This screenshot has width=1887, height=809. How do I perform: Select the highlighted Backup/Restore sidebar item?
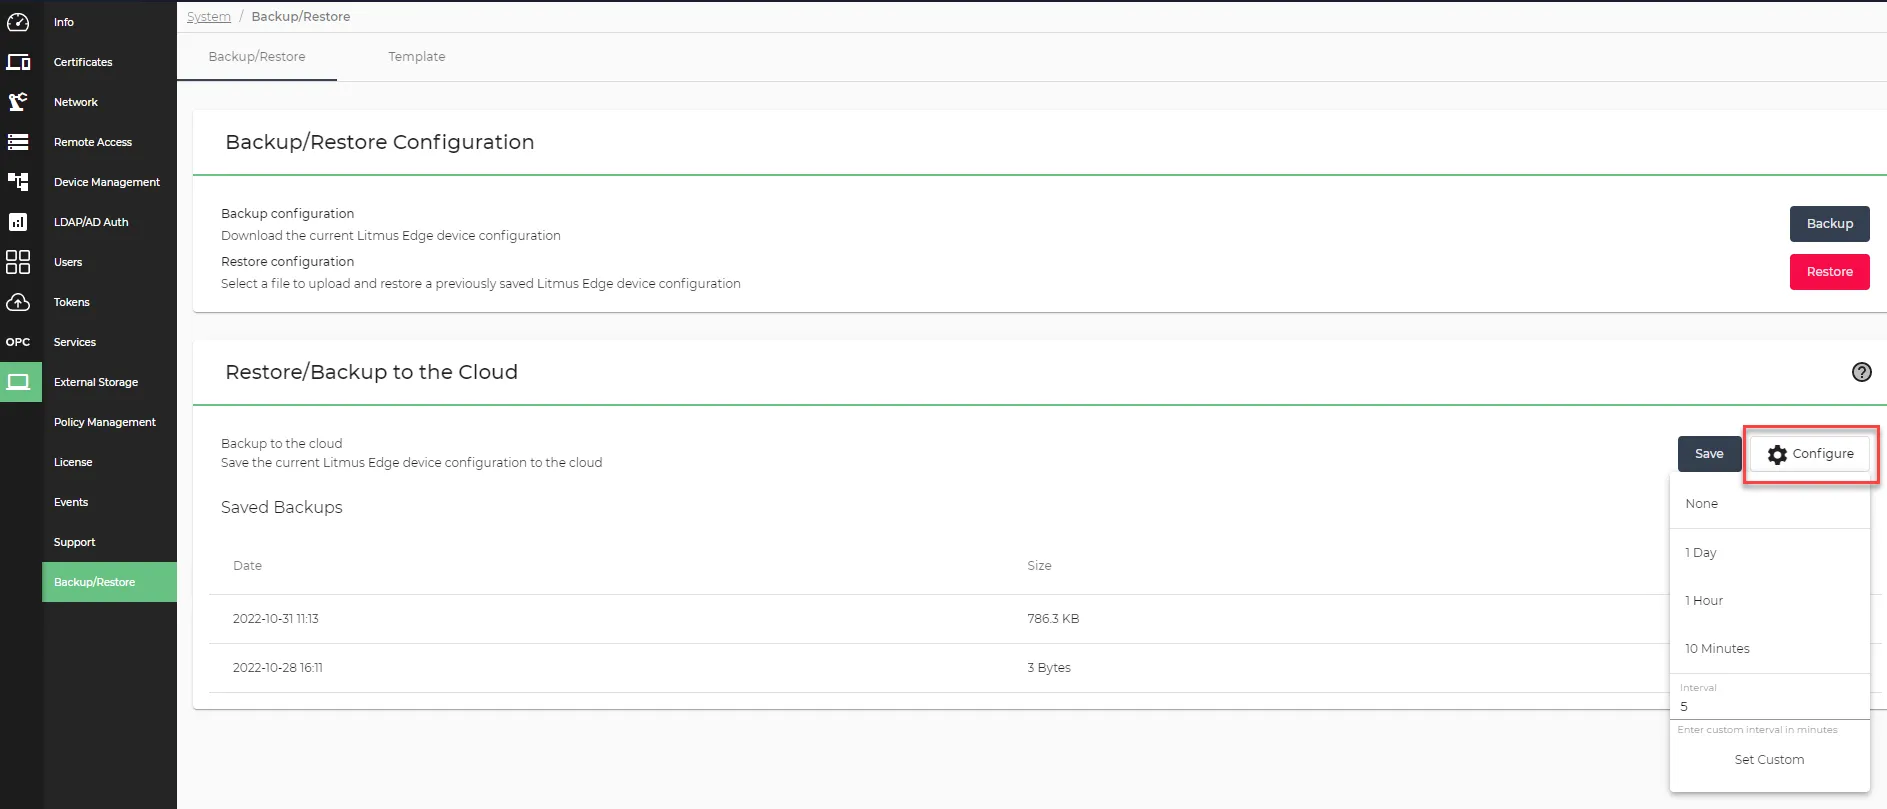click(x=109, y=582)
